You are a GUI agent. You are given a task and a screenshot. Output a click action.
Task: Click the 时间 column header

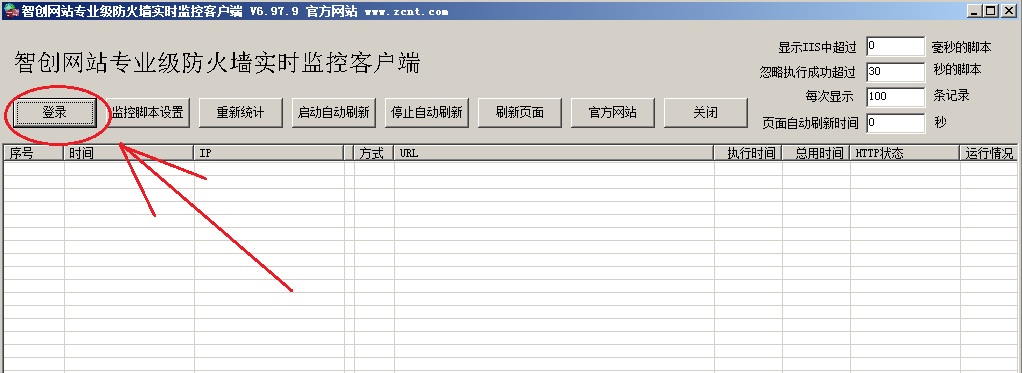click(128, 153)
